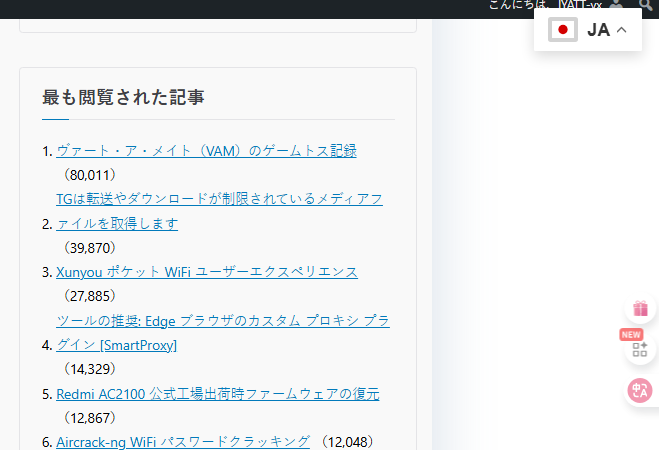Open the Redmi AC2100 firmware restore article
The image size is (659, 450).
[x=218, y=394]
